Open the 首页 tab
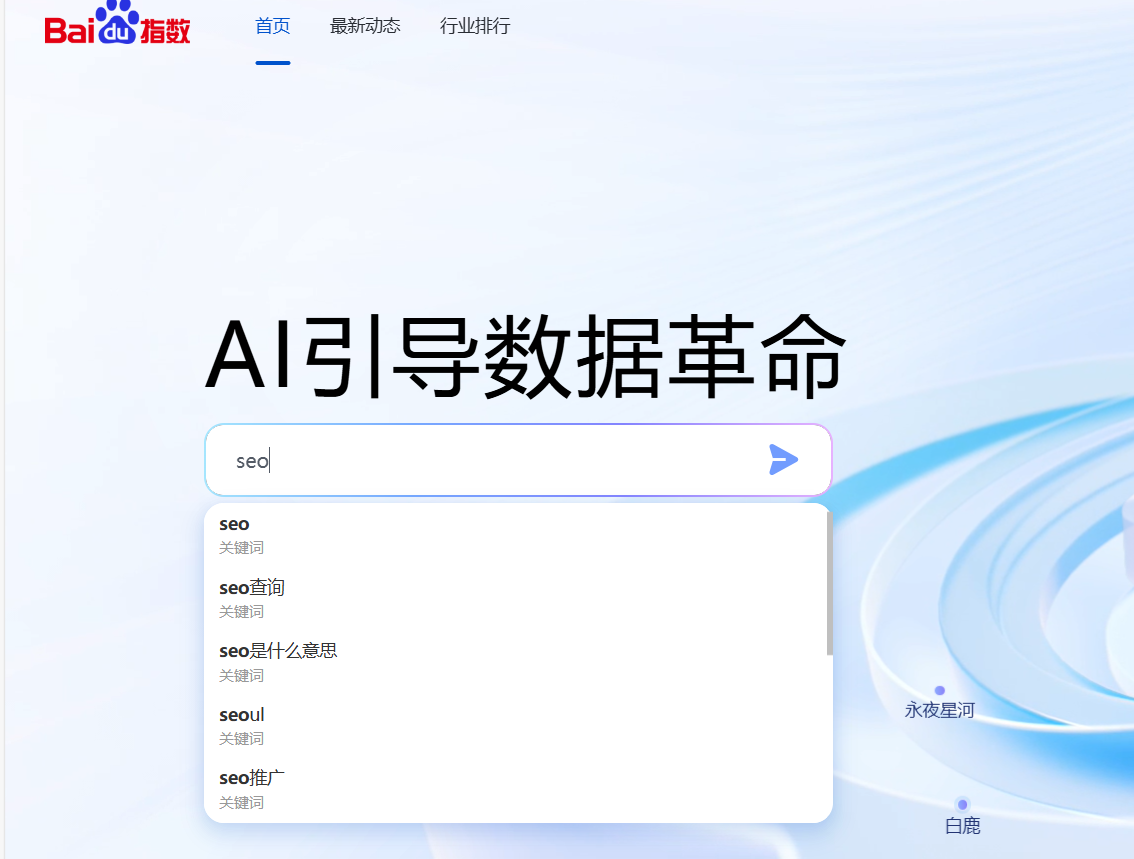Image resolution: width=1134 pixels, height=859 pixels. point(272,27)
